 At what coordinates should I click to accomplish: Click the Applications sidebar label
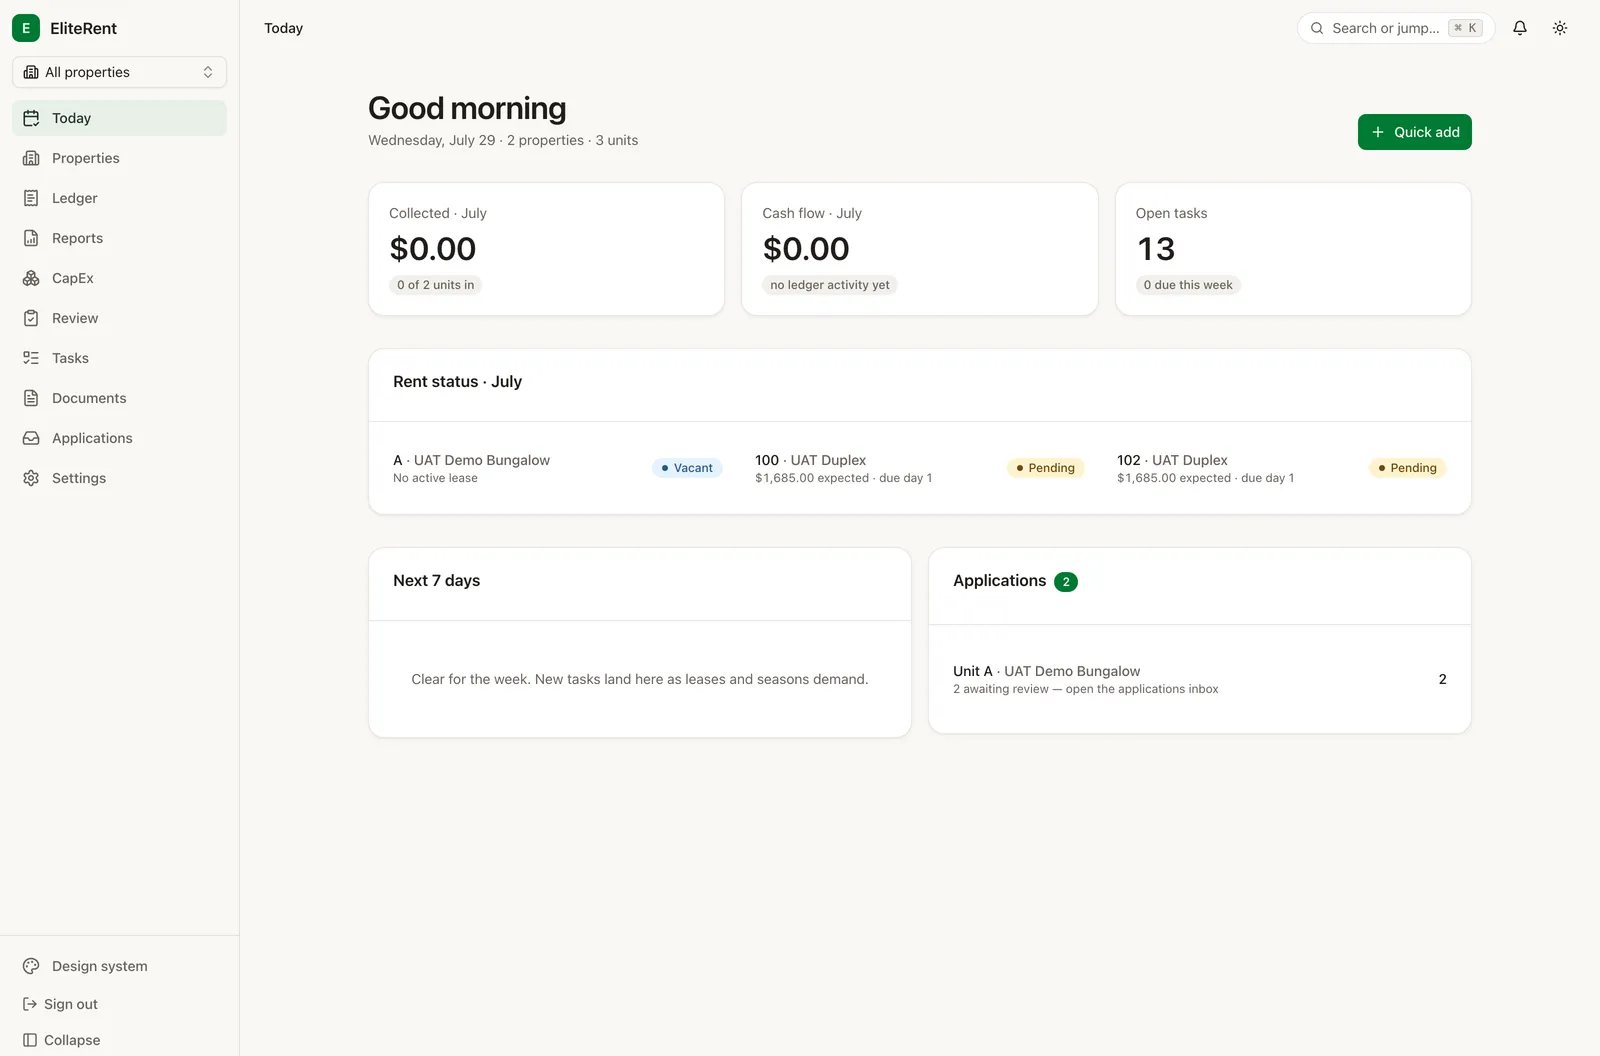(x=92, y=438)
